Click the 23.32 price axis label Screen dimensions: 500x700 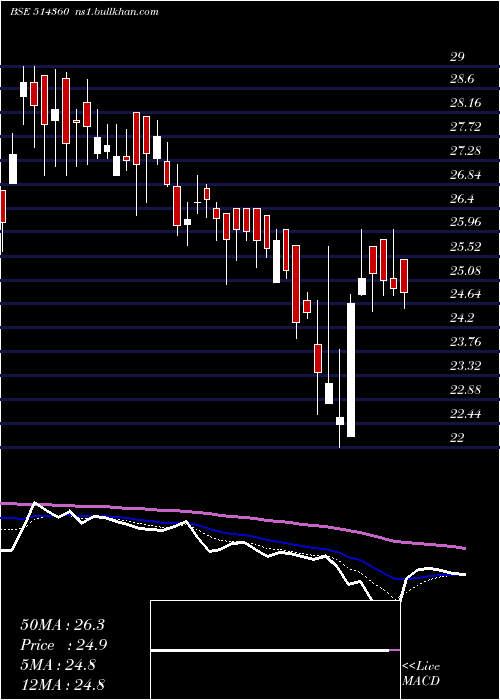(x=466, y=367)
